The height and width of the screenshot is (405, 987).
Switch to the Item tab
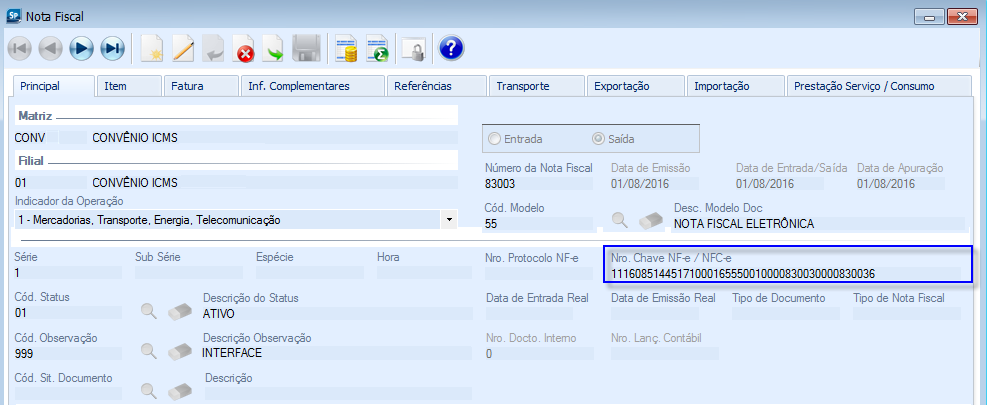(x=127, y=86)
